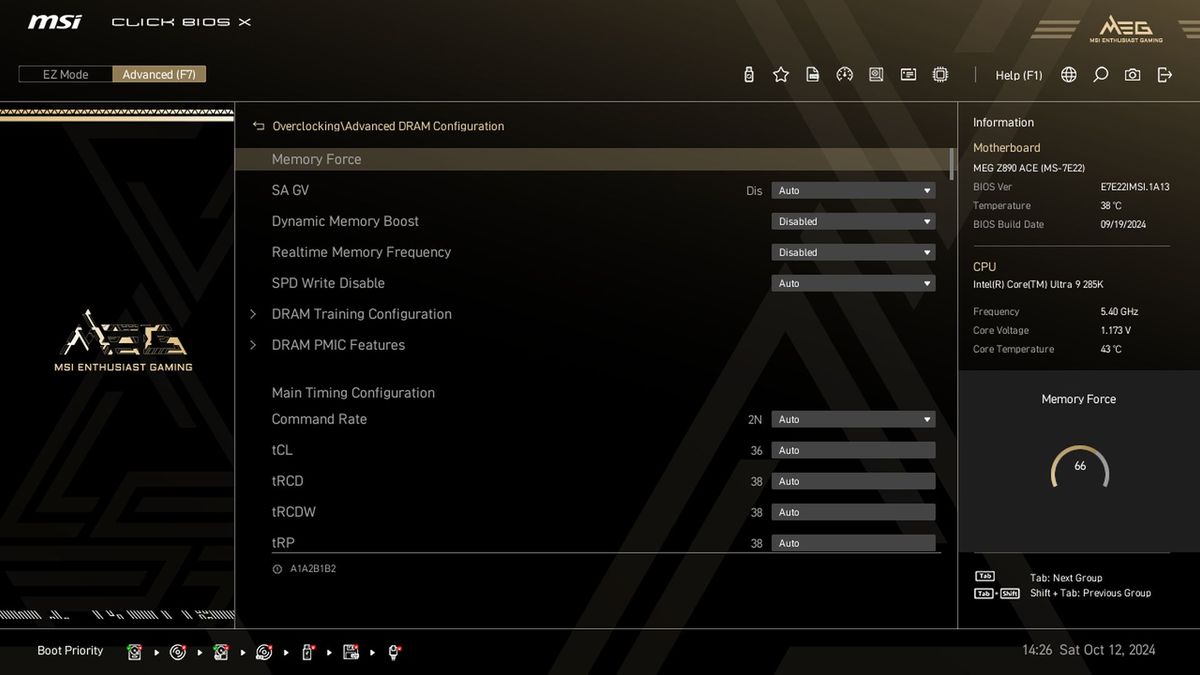Open the SPD Write Disable dropdown
The width and height of the screenshot is (1200, 675).
(x=853, y=283)
